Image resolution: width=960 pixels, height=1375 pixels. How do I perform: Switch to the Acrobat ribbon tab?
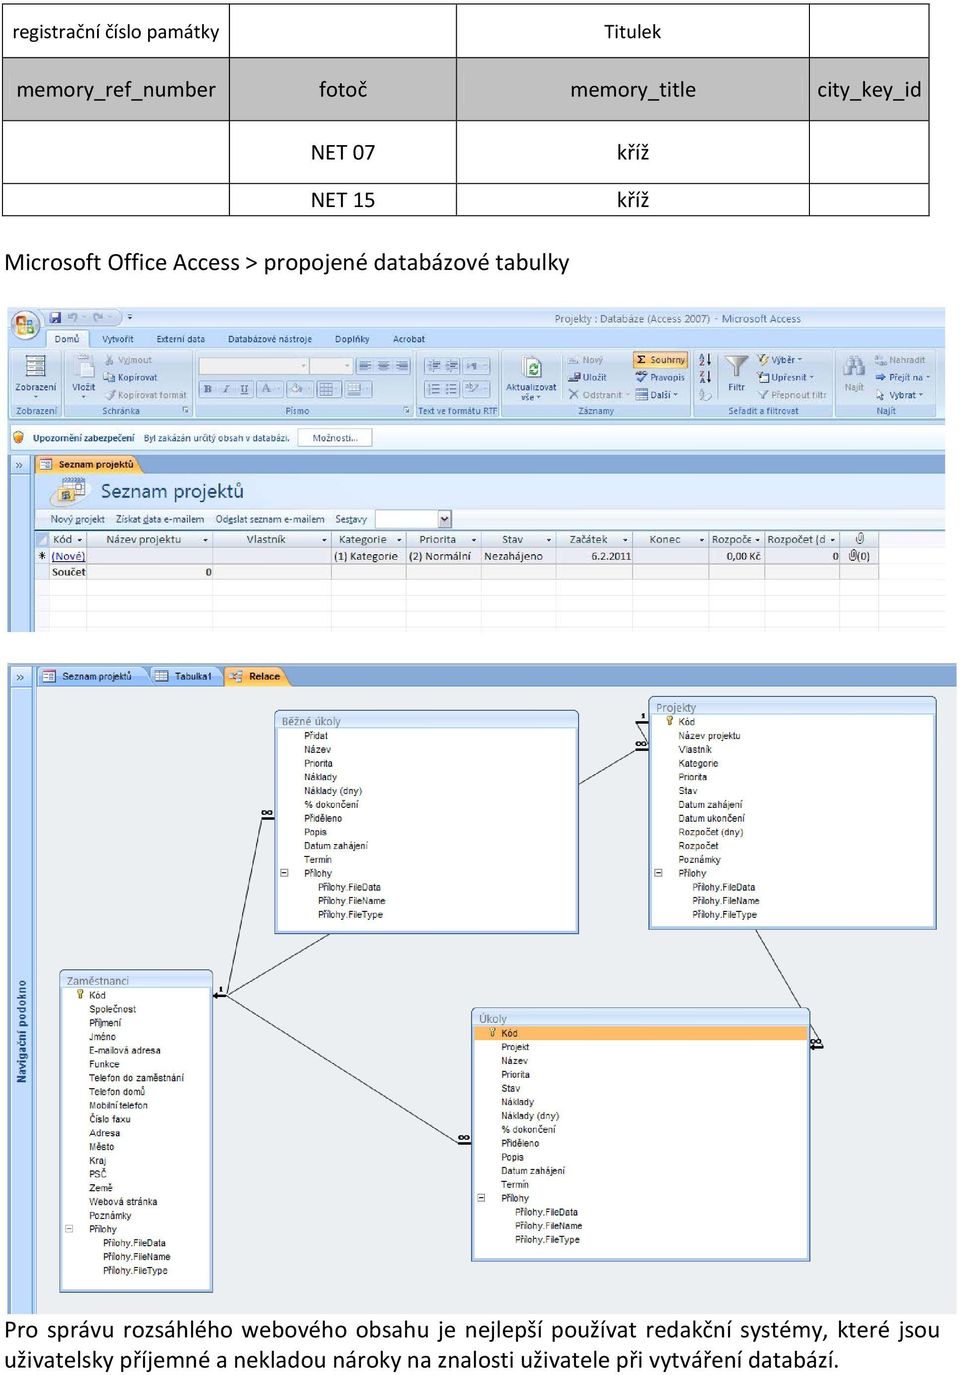pyautogui.click(x=409, y=340)
